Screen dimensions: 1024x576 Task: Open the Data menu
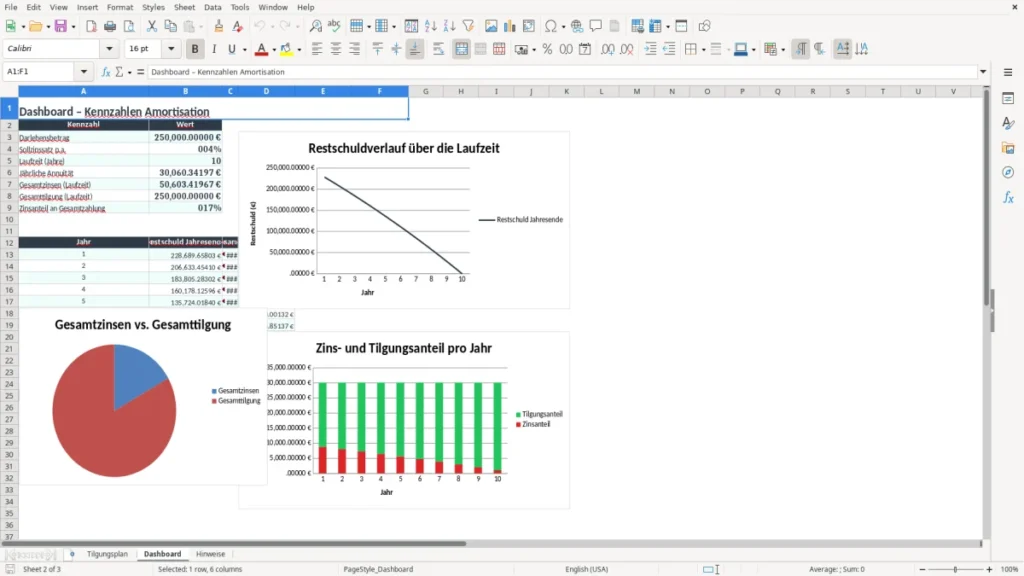pyautogui.click(x=212, y=7)
